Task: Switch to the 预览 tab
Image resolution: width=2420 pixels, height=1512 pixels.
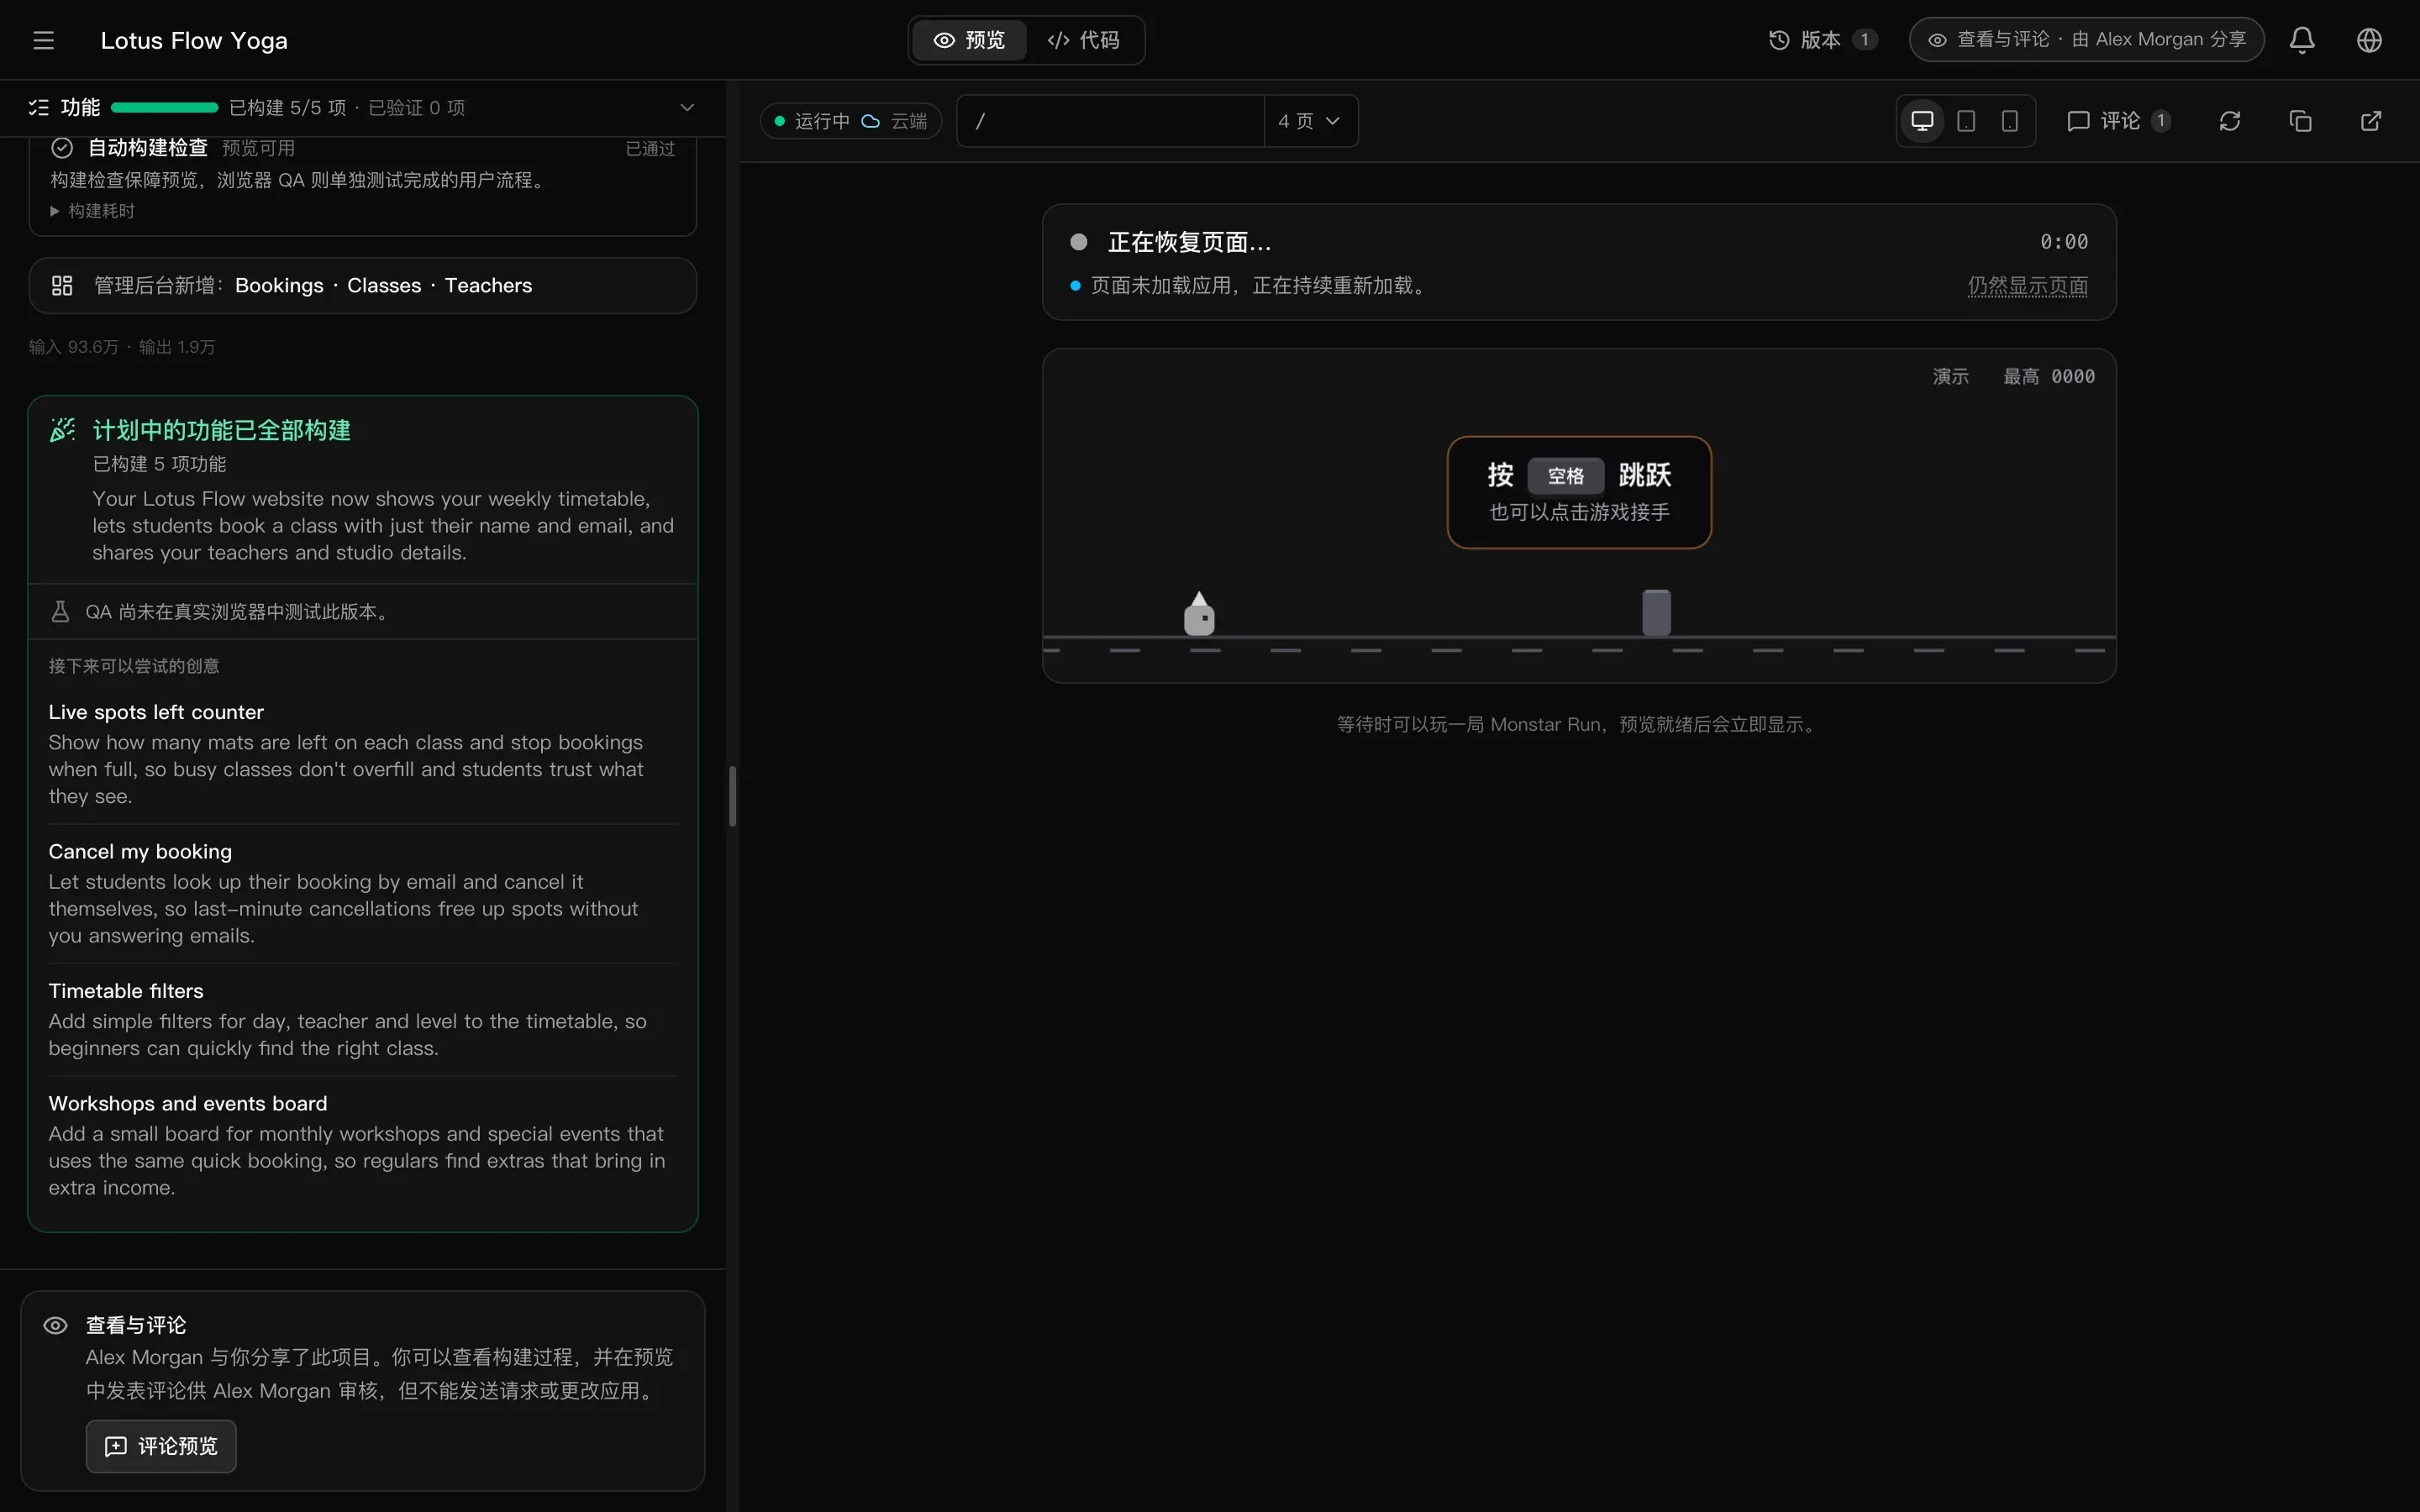Action: point(969,40)
